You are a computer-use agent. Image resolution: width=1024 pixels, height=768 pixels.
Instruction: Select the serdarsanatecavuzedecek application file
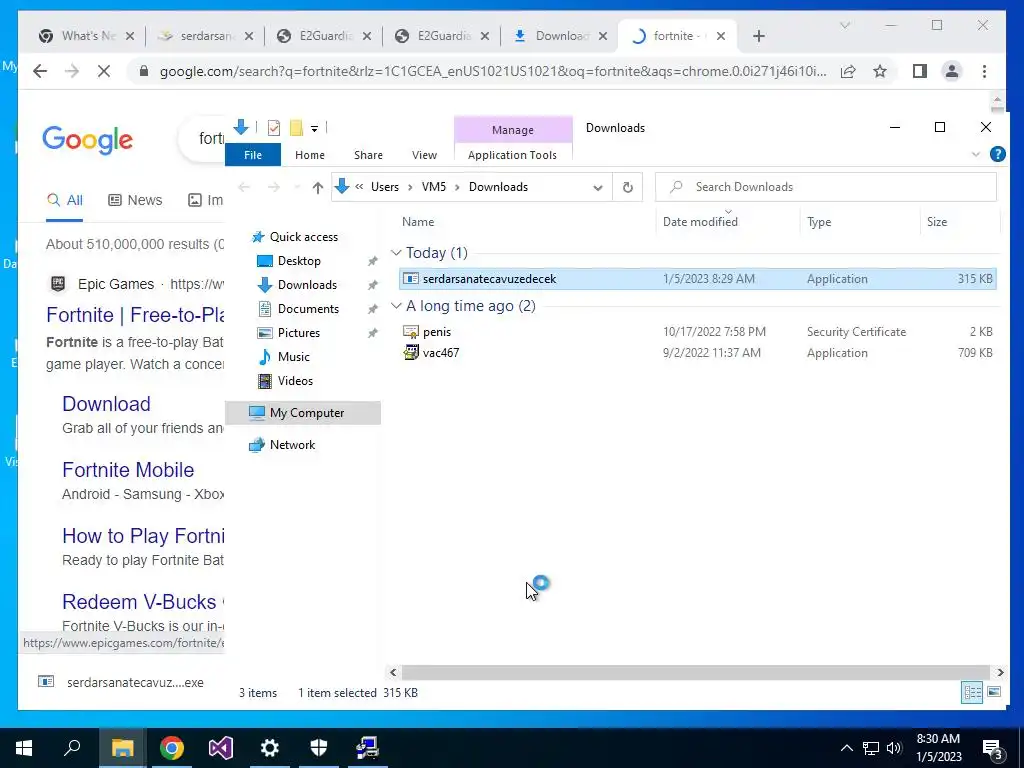pos(697,279)
